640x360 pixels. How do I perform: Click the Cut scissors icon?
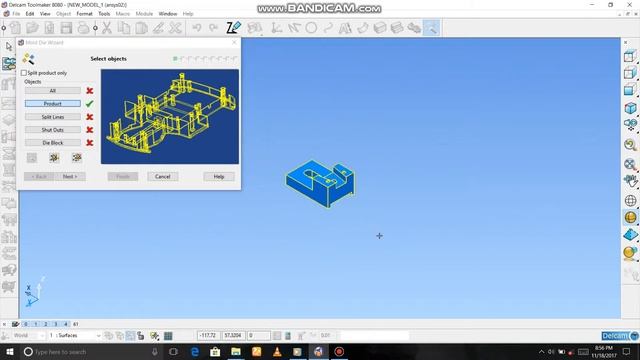coord(107,28)
